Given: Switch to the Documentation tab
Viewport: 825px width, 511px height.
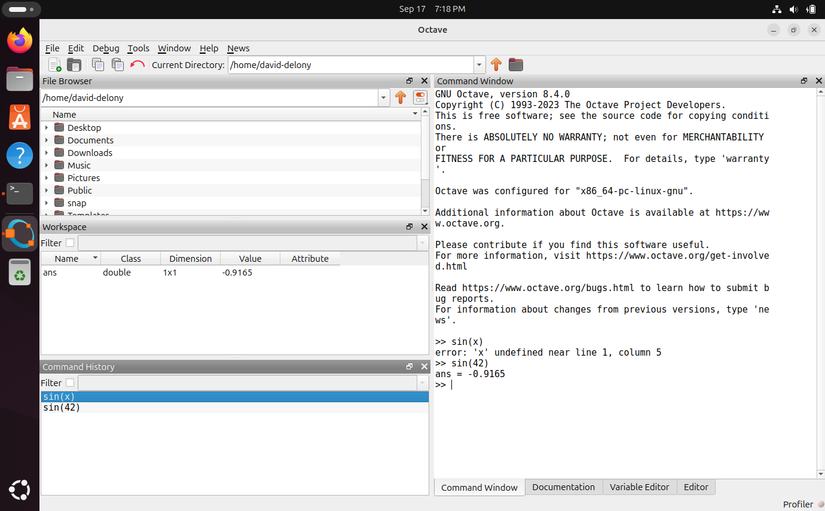Looking at the screenshot, I should pyautogui.click(x=563, y=487).
